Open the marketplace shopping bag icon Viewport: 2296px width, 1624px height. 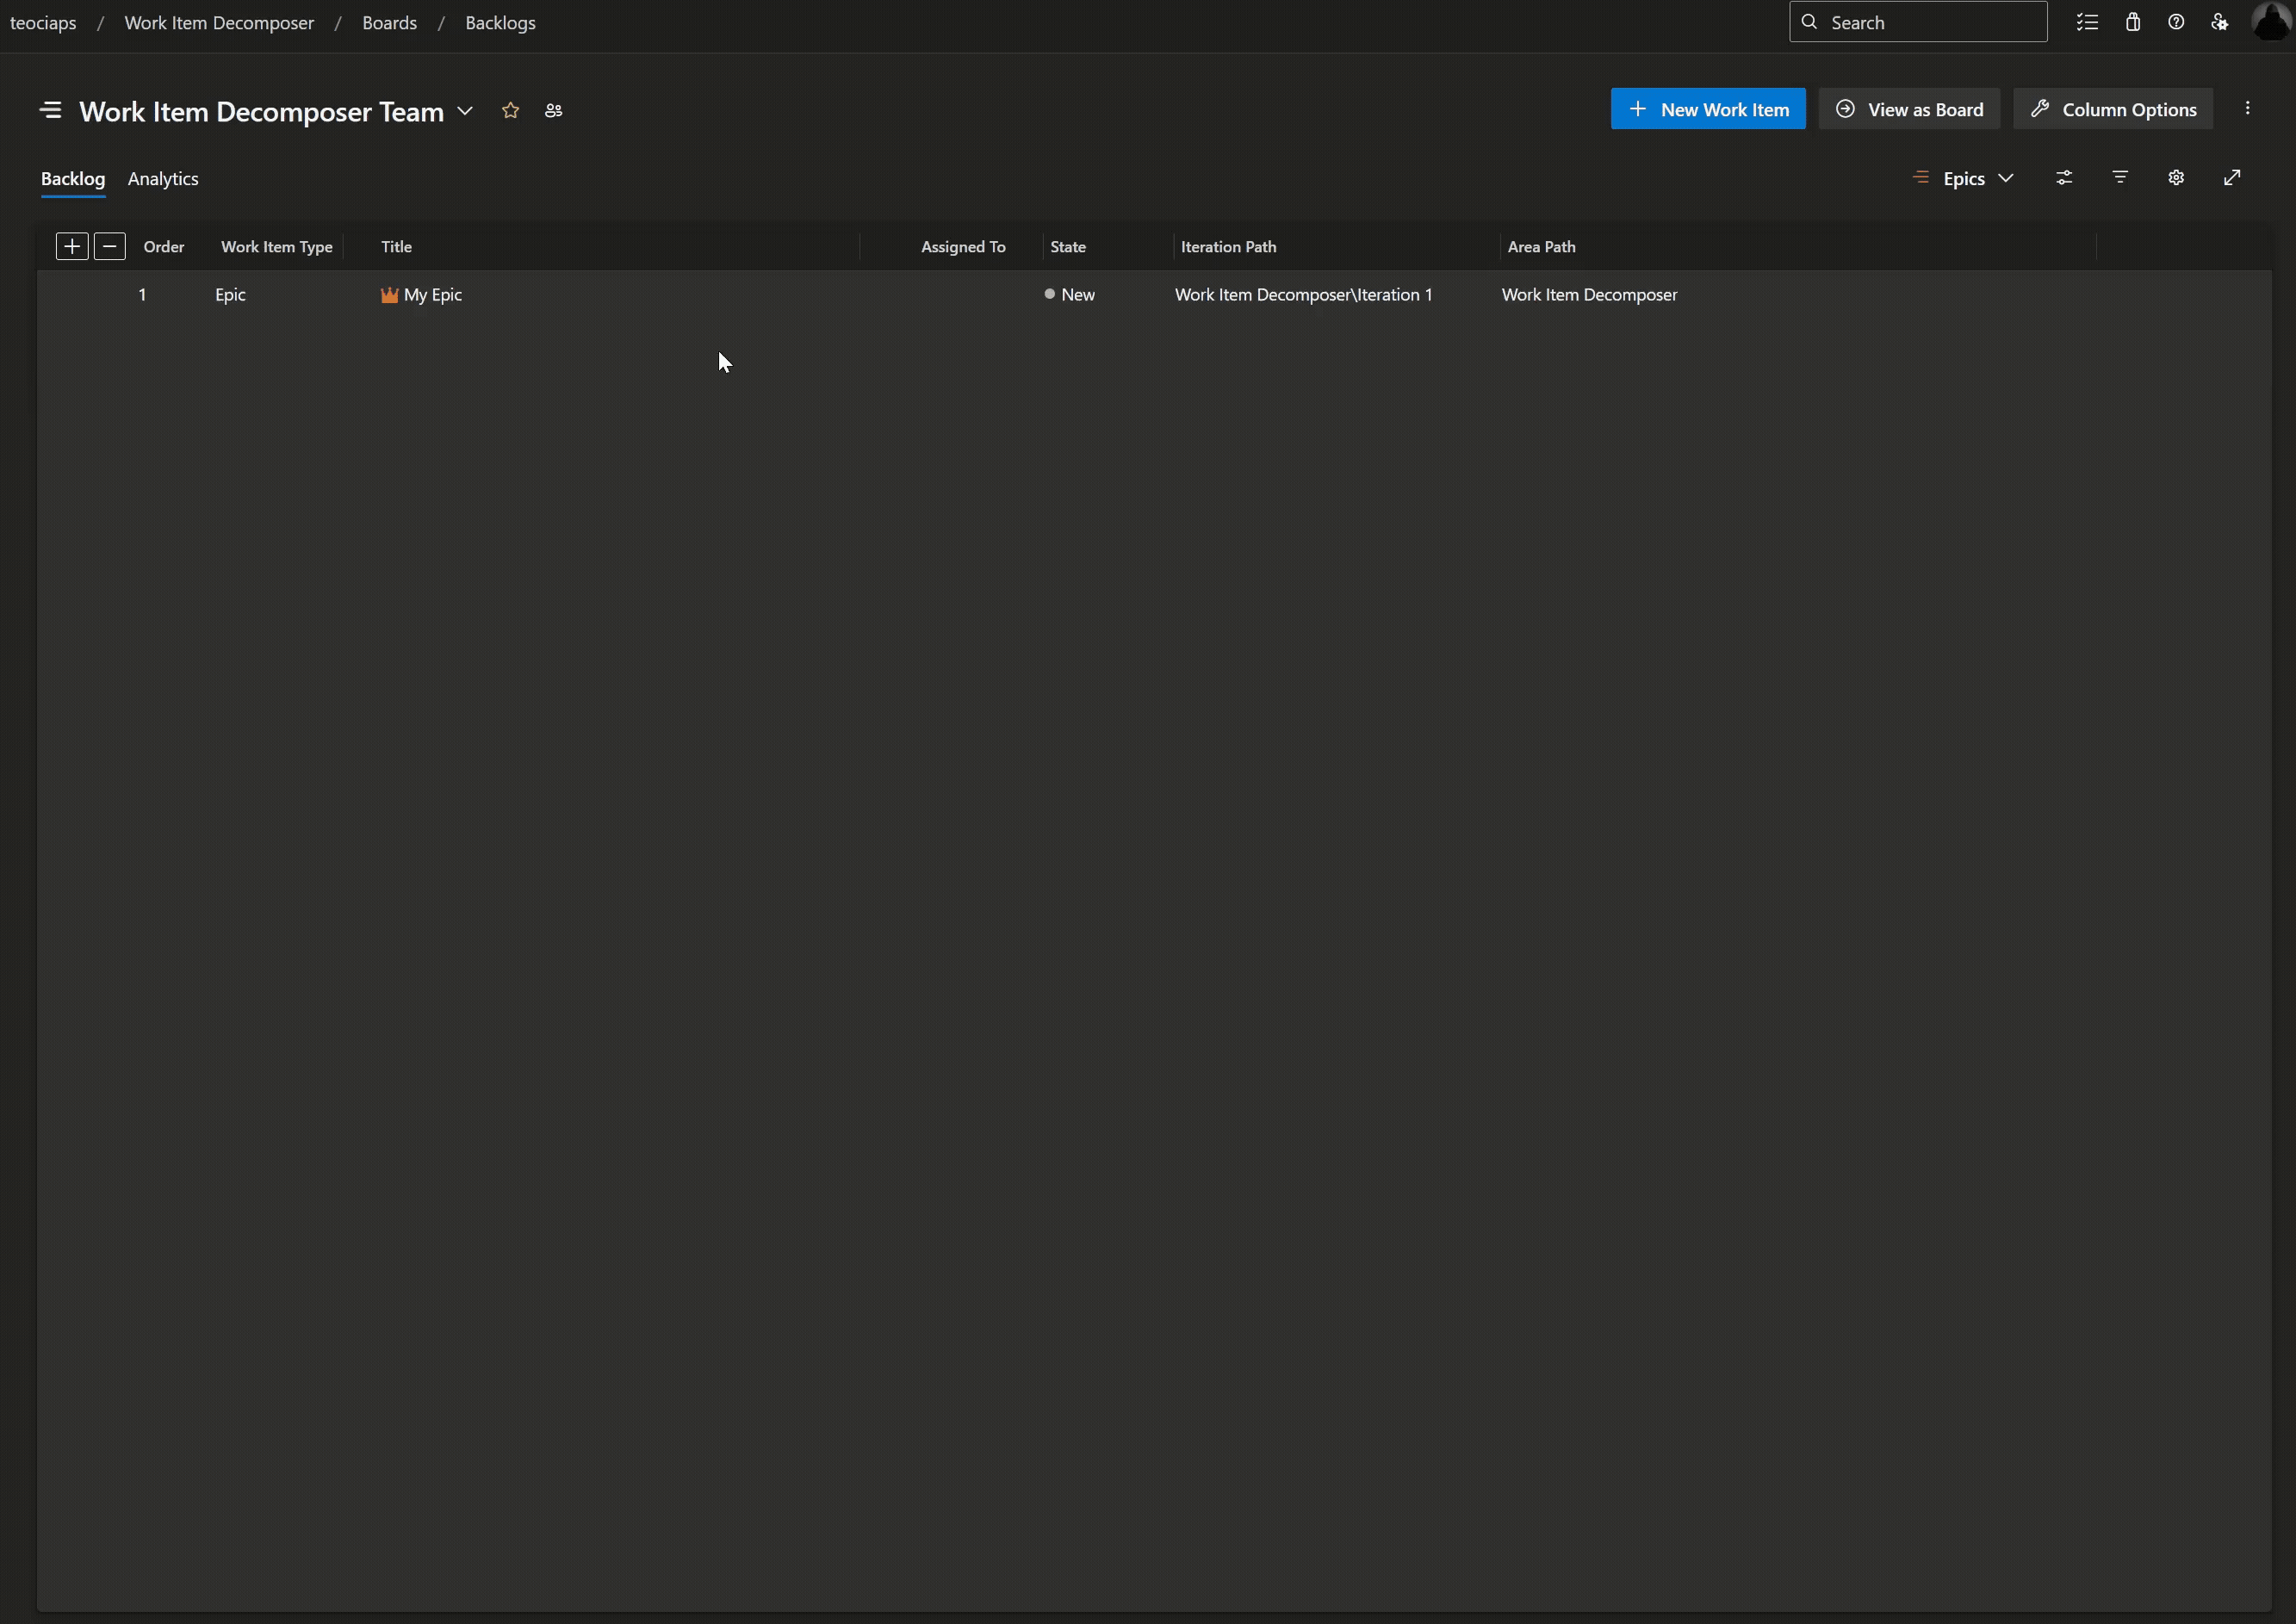[x=2133, y=22]
